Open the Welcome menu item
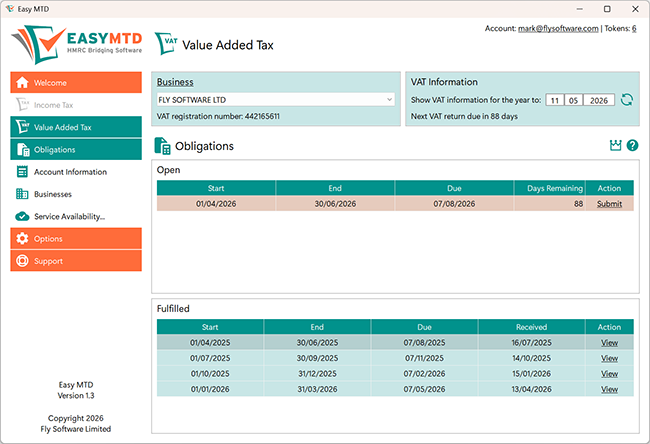 (x=76, y=82)
